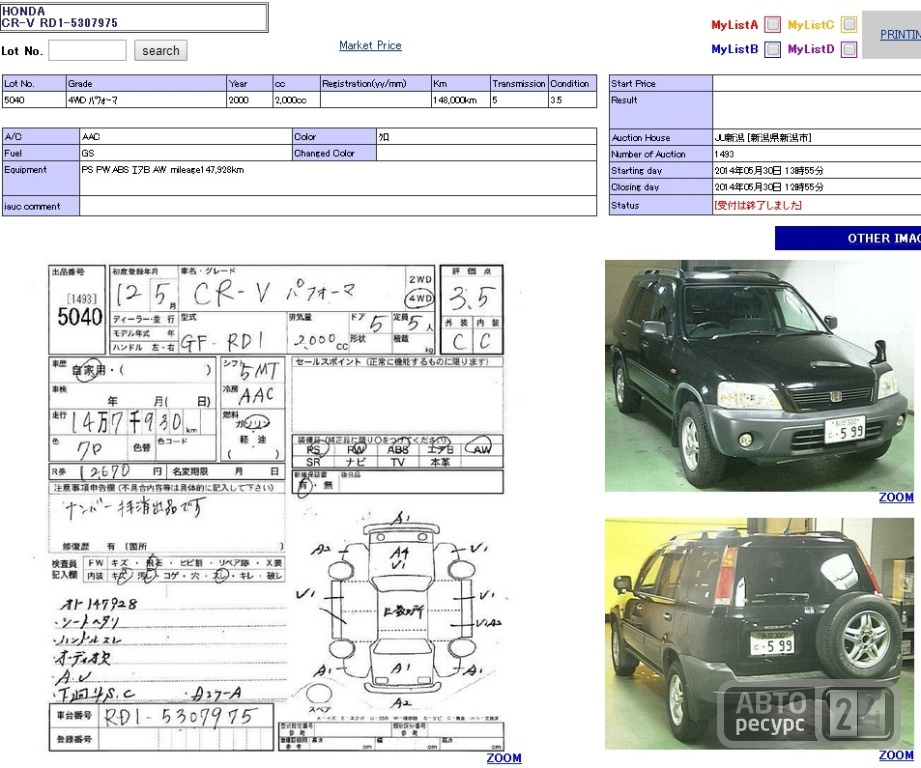
Task: Open ZOOM link under rear car photo
Action: (896, 756)
